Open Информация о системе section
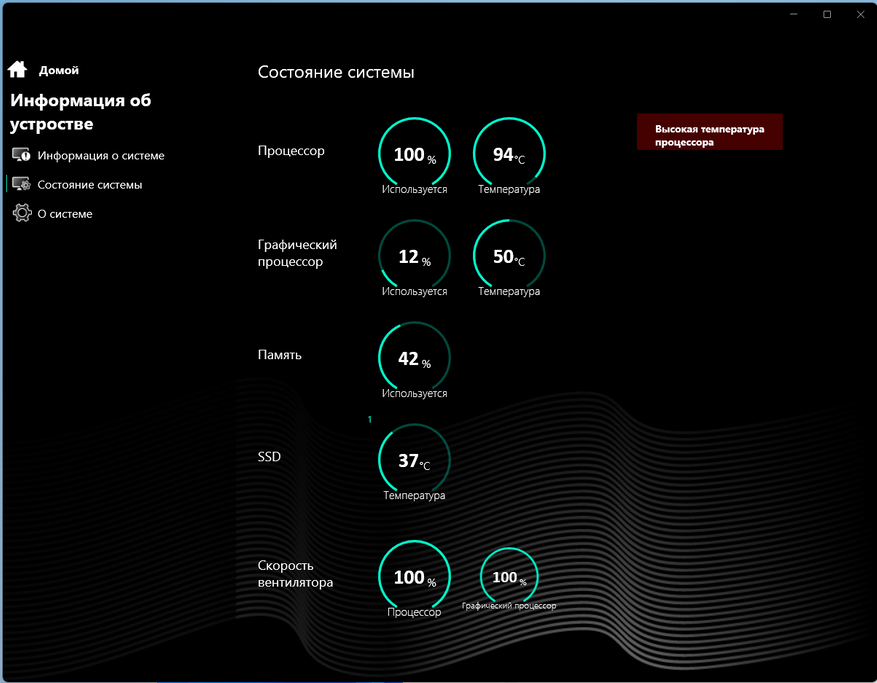 pos(101,156)
